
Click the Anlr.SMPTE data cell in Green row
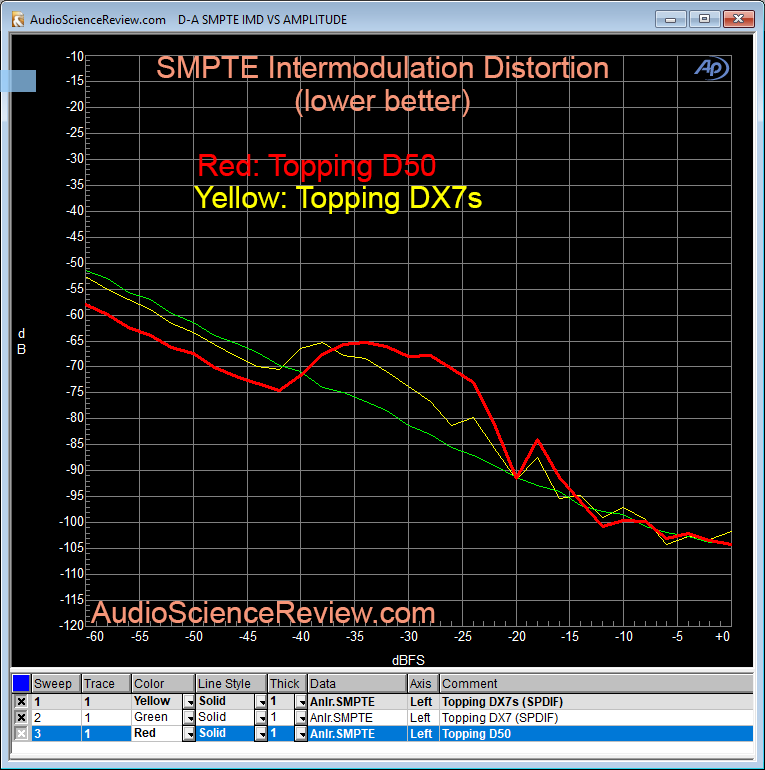point(357,718)
